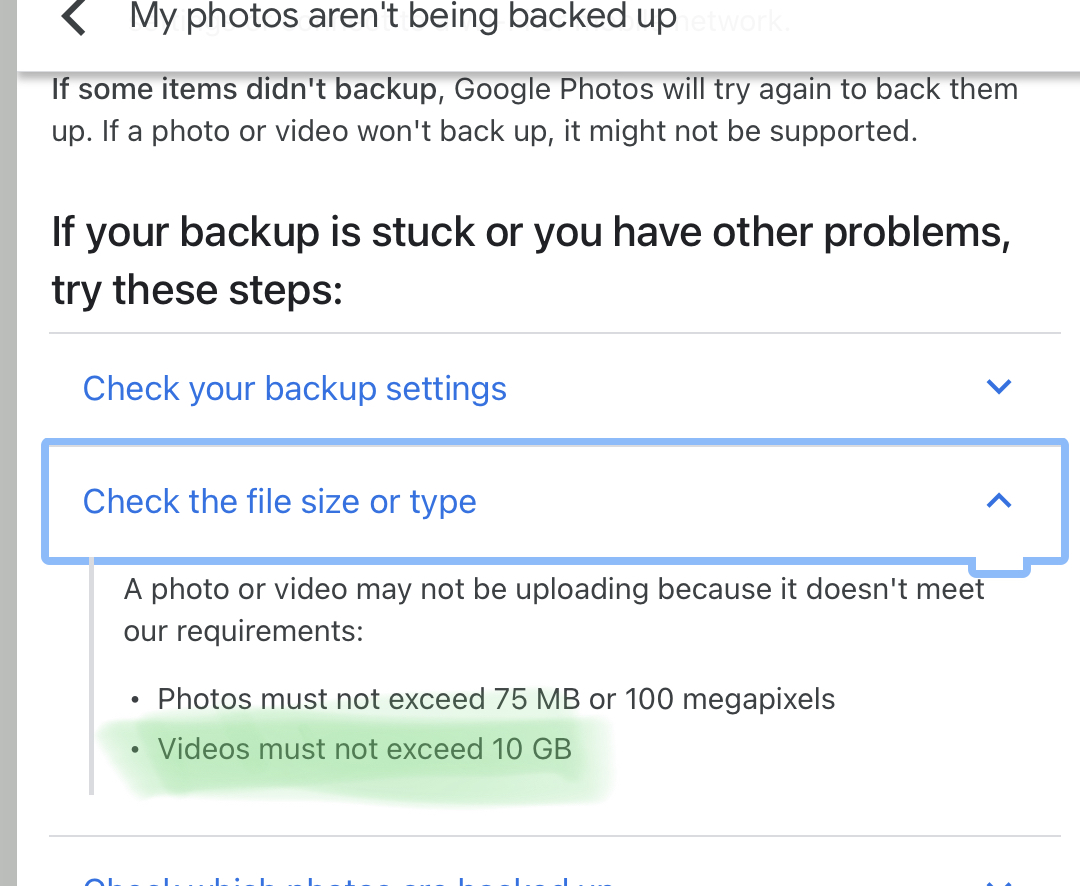
Task: Tap the 'My photos aren't being backed up' title
Action: pos(403,17)
